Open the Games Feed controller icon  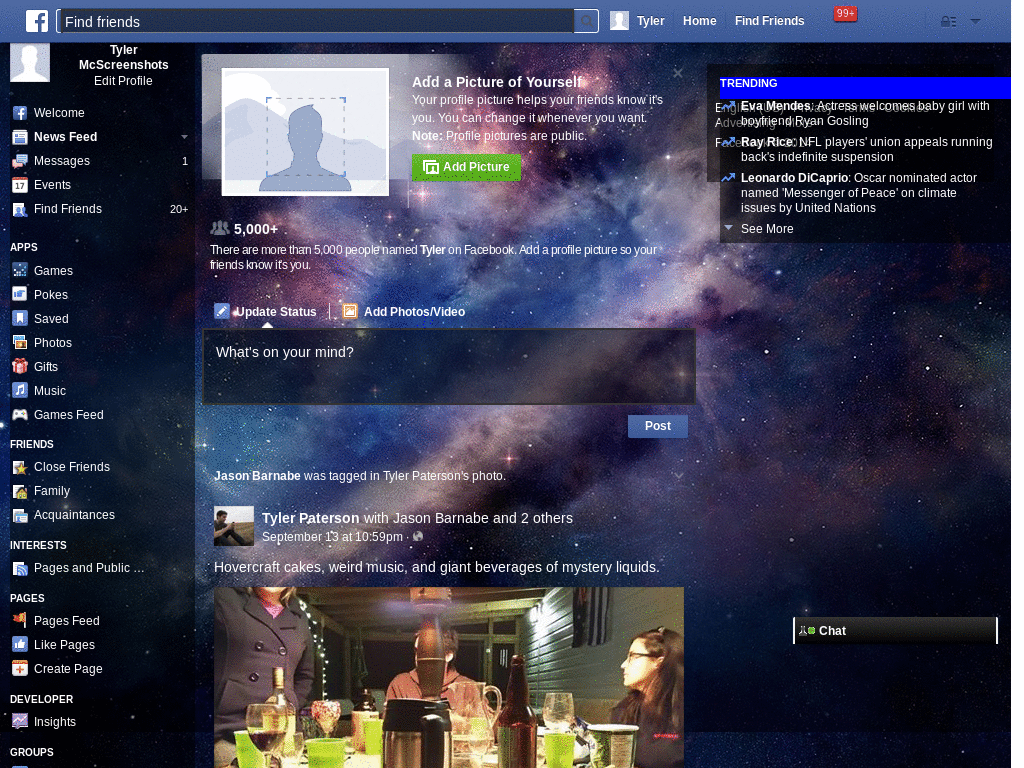(x=20, y=415)
